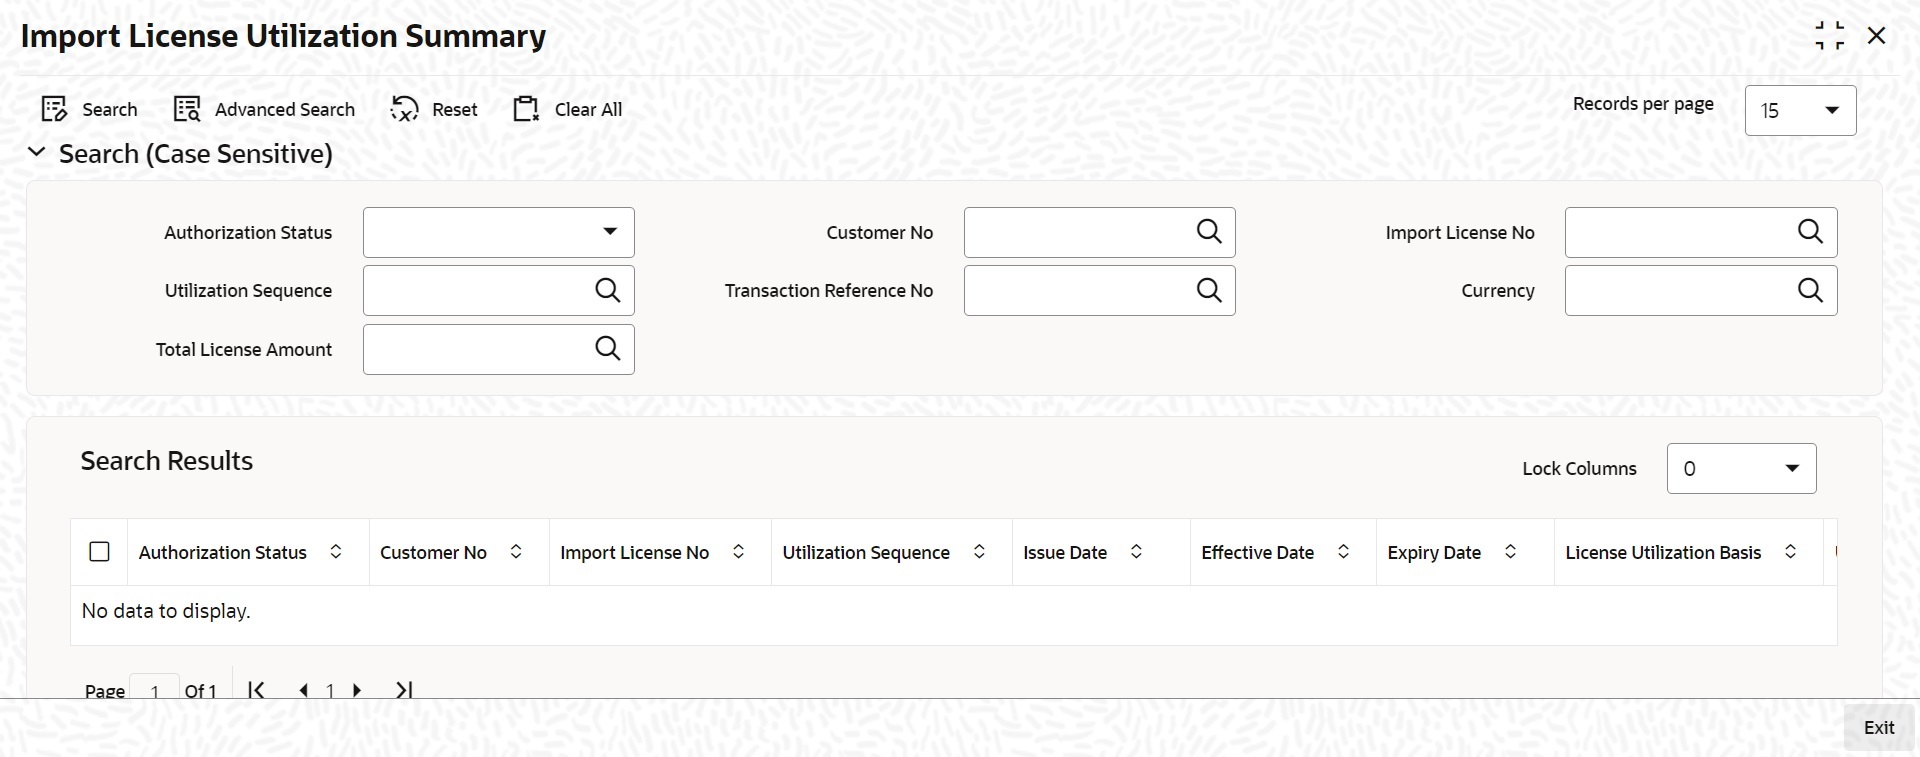The width and height of the screenshot is (1920, 757).
Task: Open Records per page dropdown
Action: (1800, 110)
